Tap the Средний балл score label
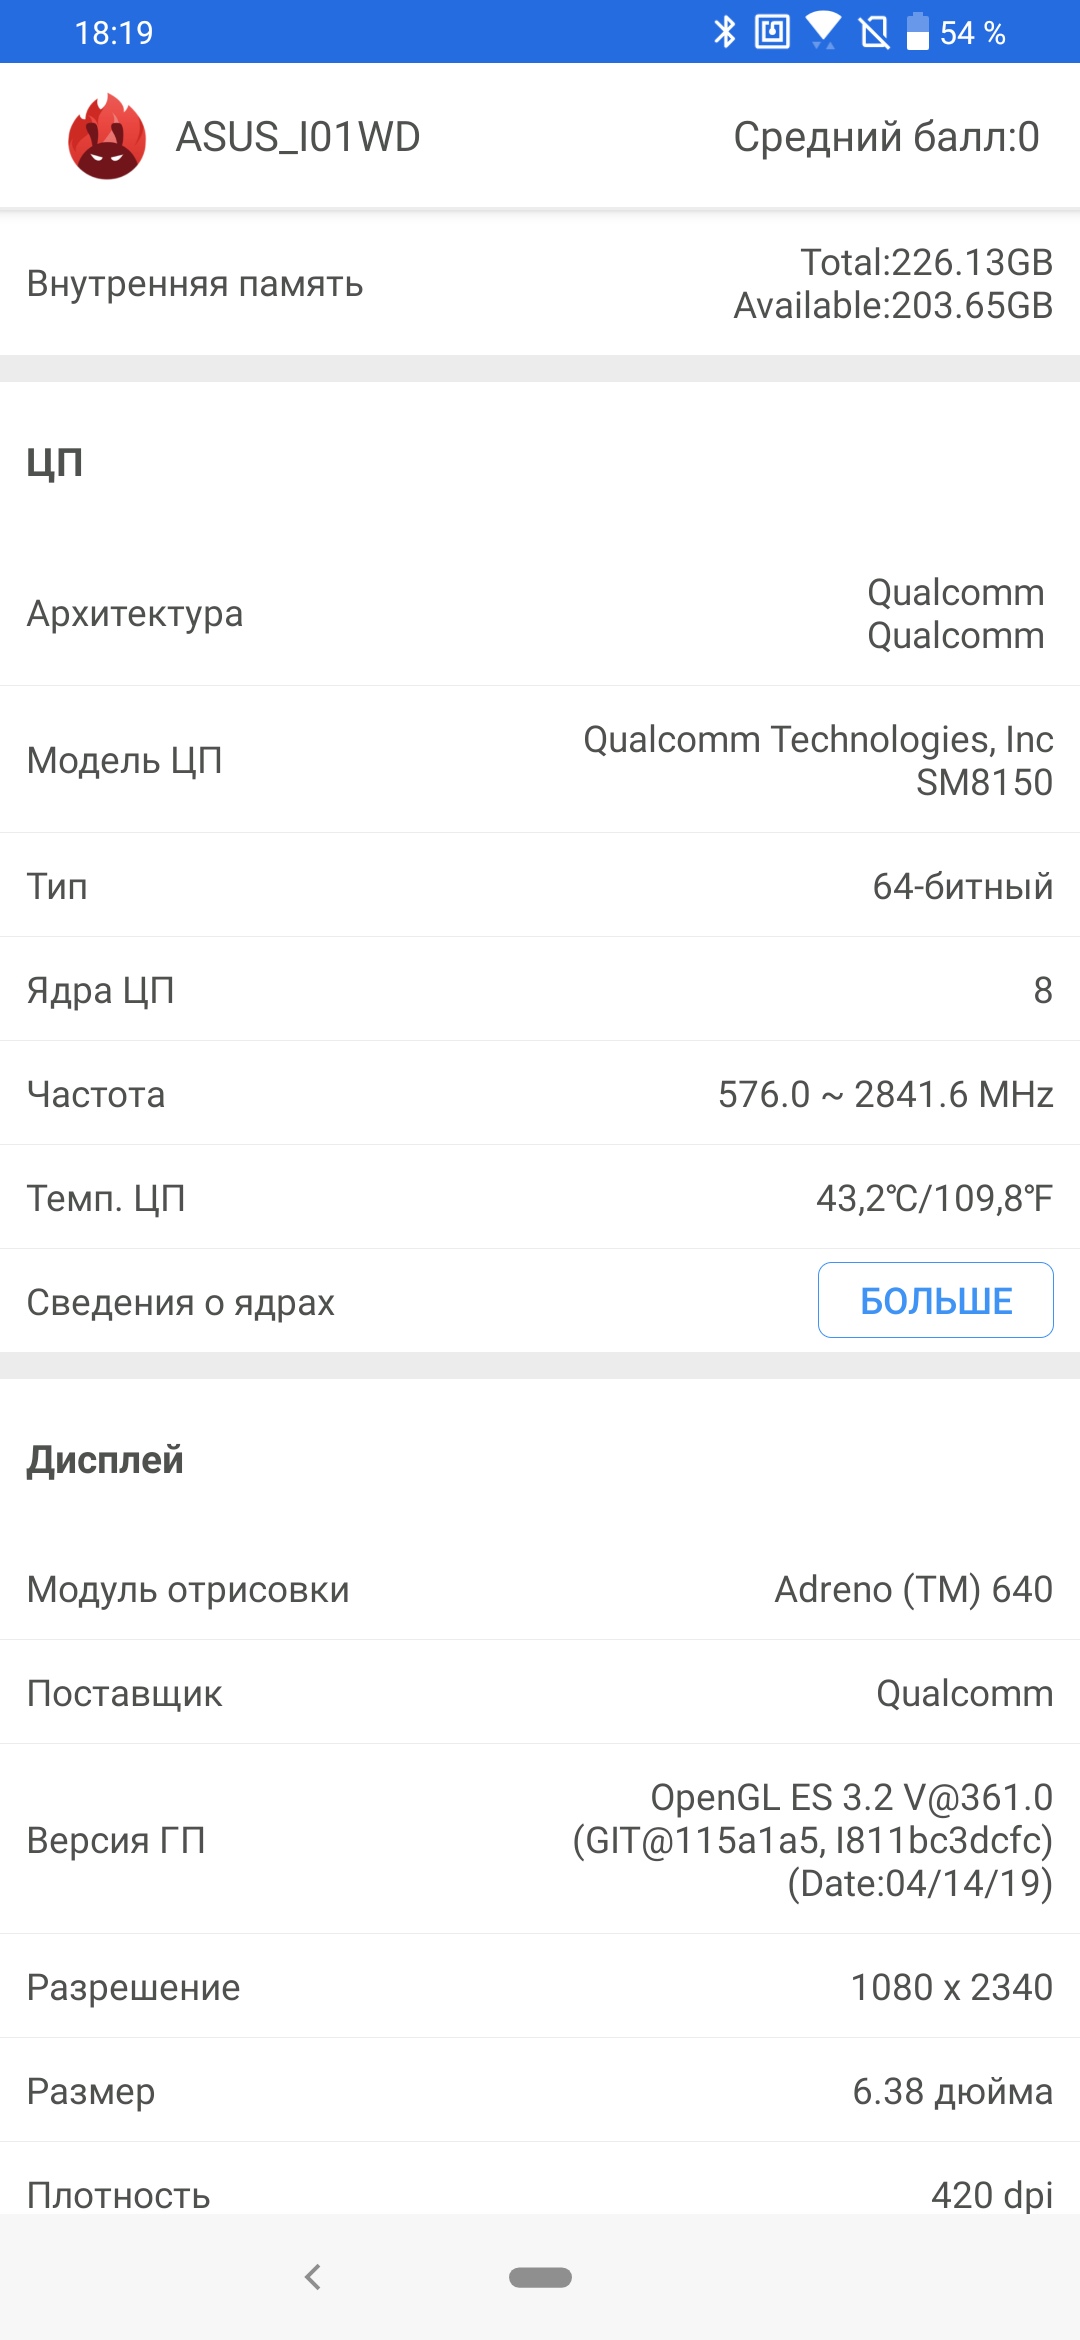The height and width of the screenshot is (2340, 1080). coord(886,137)
